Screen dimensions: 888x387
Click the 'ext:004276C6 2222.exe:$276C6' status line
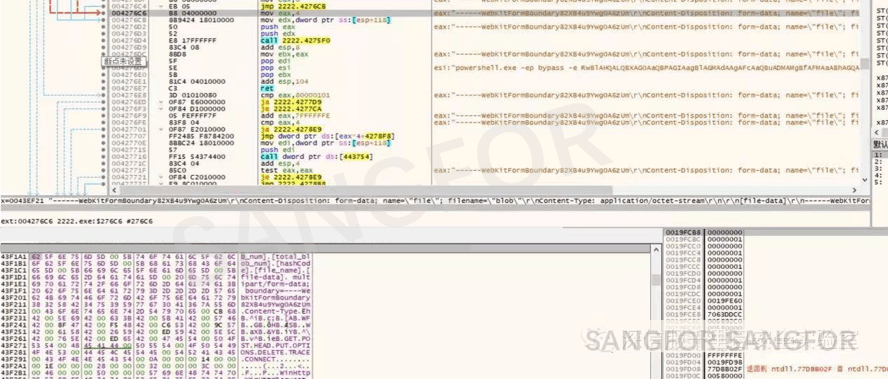click(x=76, y=221)
